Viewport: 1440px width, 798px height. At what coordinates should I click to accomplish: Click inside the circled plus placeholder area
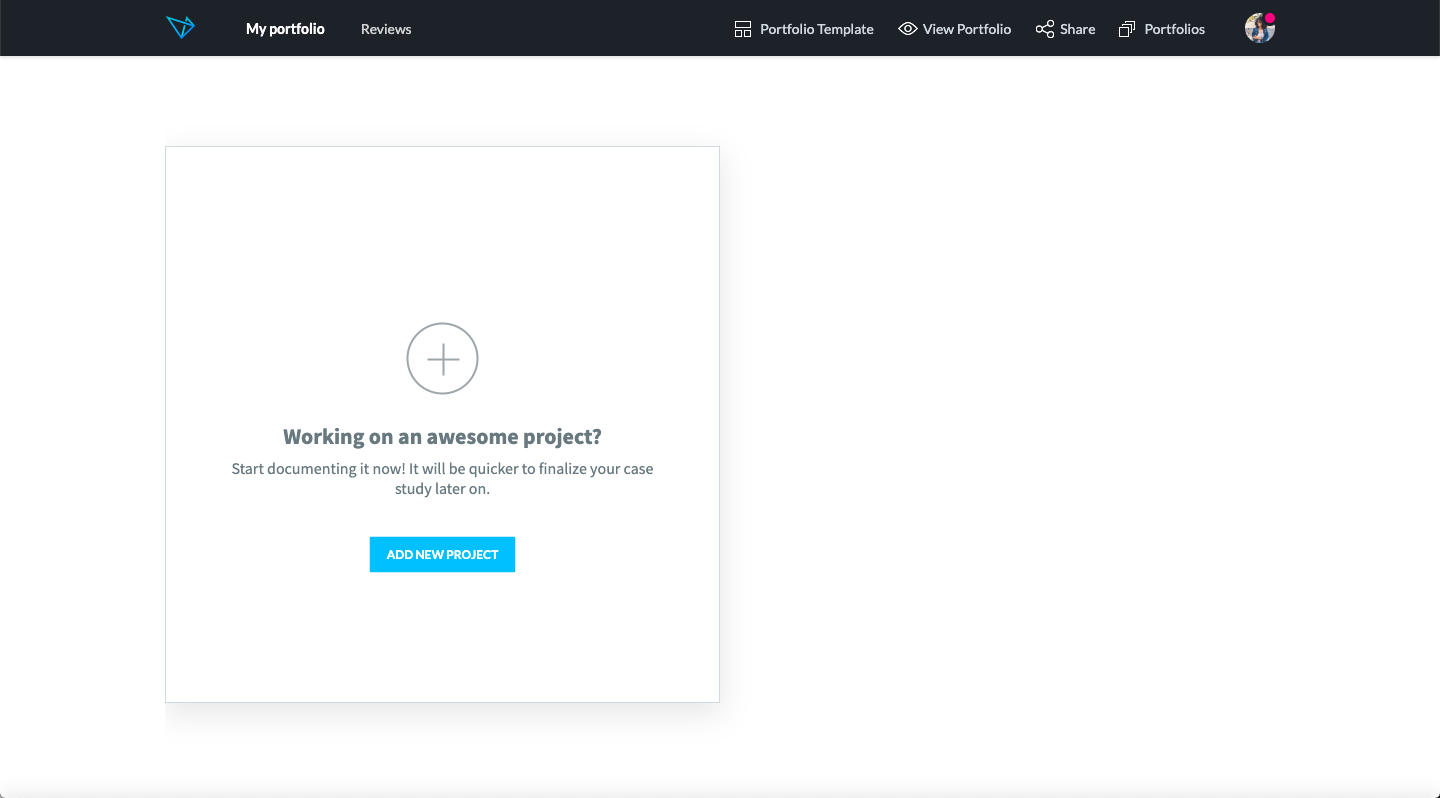pos(442,358)
